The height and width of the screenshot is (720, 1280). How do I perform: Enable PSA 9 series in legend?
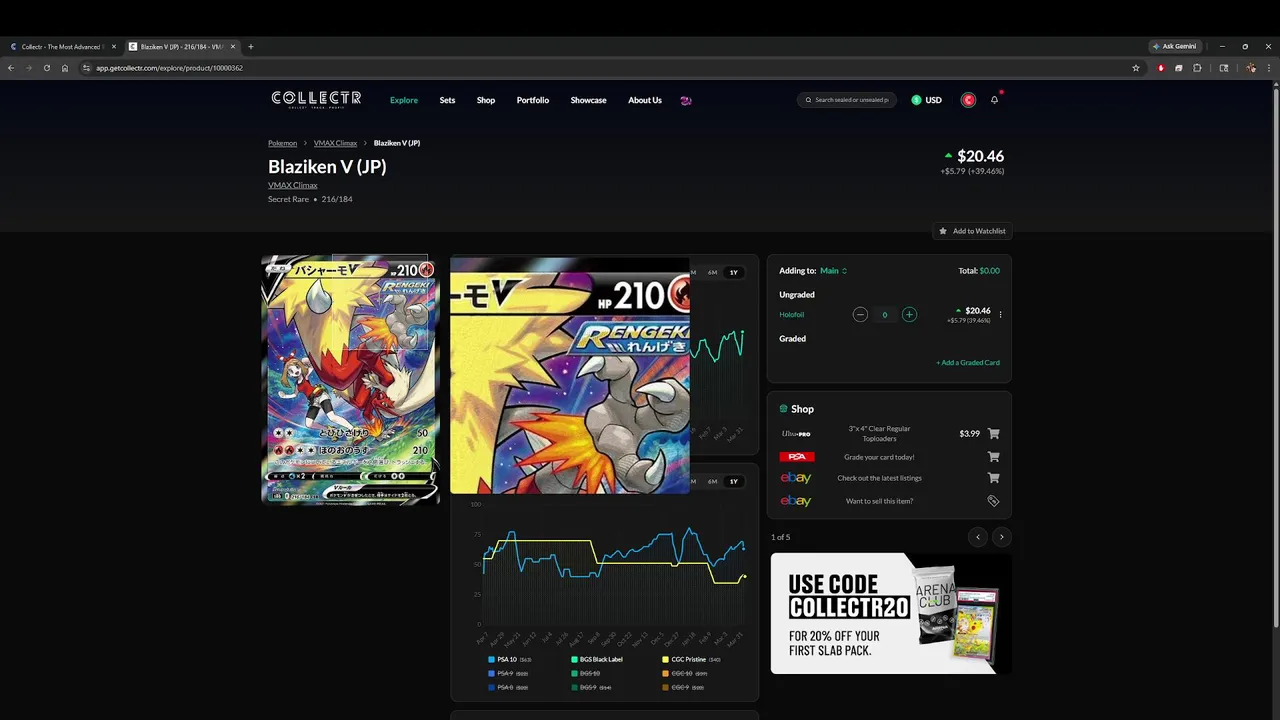point(508,673)
